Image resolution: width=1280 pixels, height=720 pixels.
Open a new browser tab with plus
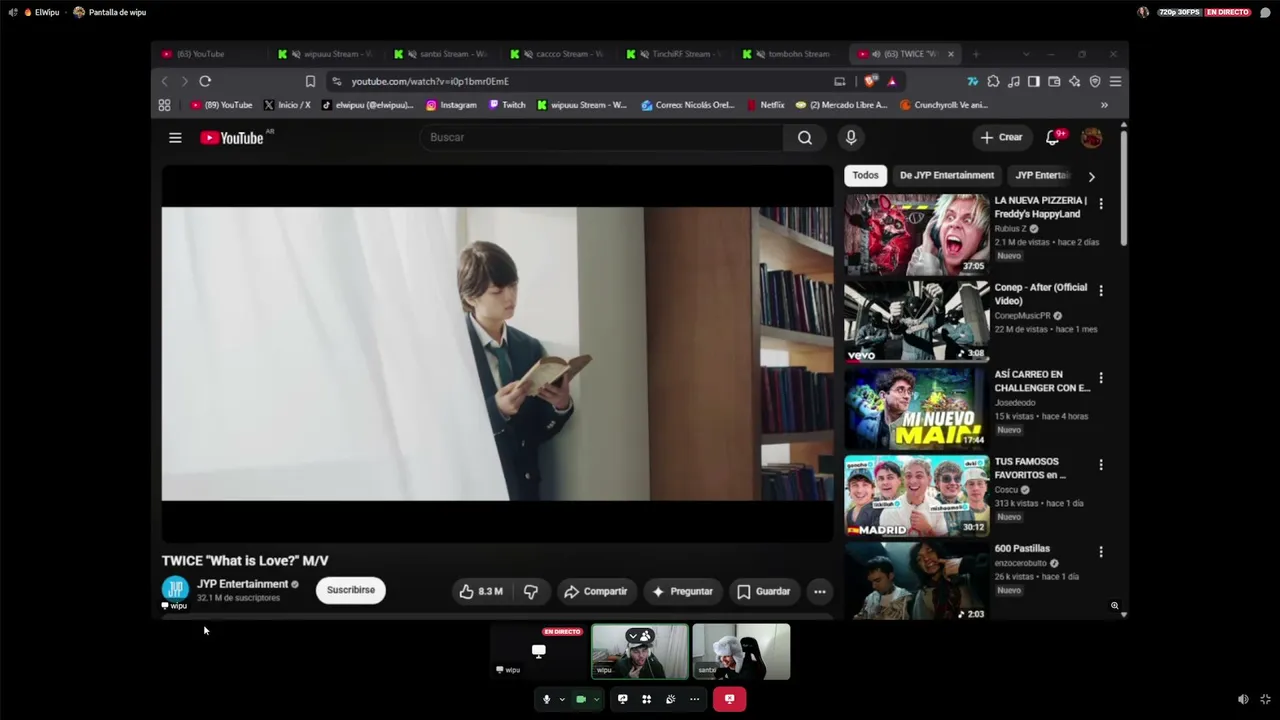coord(976,54)
